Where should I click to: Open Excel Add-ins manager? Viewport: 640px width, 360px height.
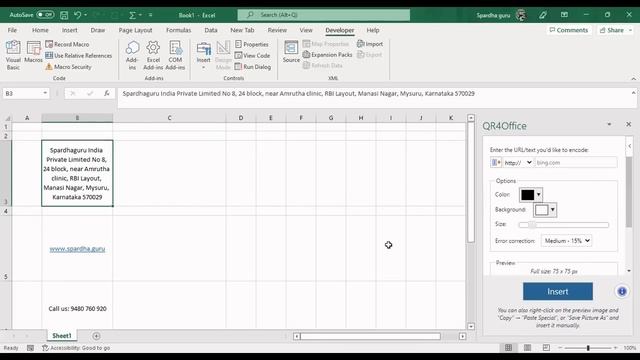click(153, 55)
